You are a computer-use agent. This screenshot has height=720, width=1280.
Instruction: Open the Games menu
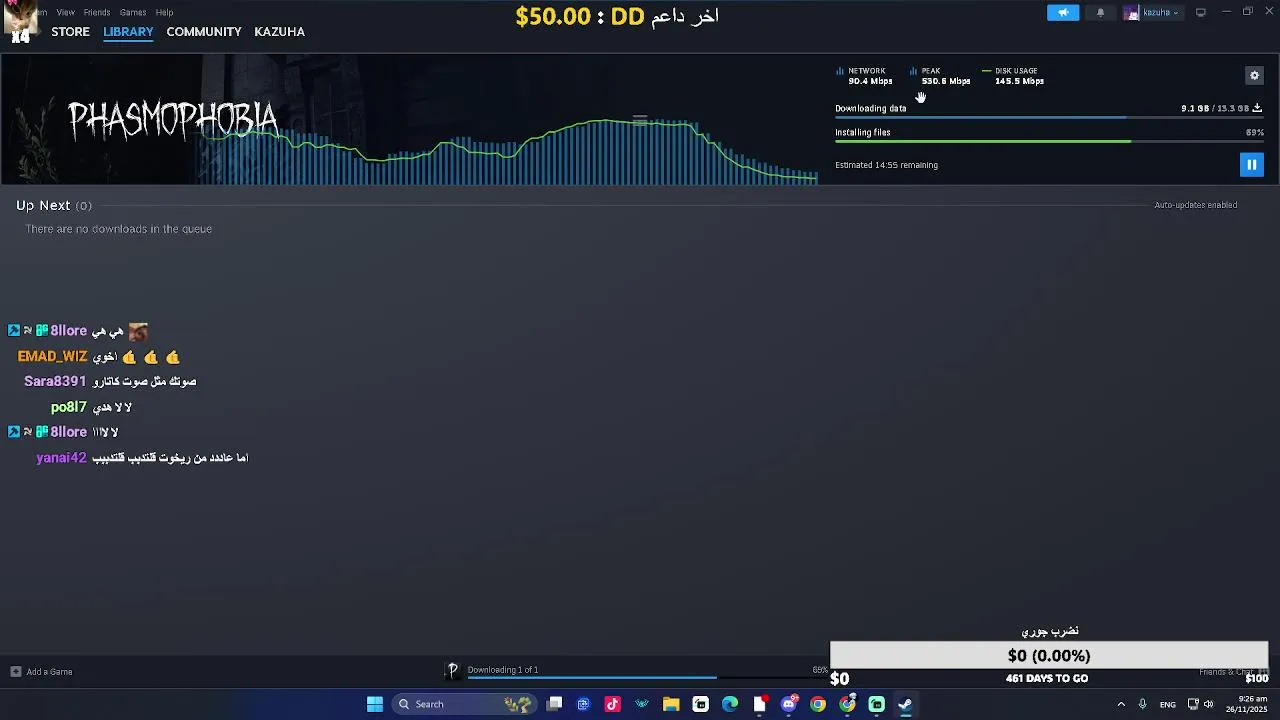coord(133,12)
